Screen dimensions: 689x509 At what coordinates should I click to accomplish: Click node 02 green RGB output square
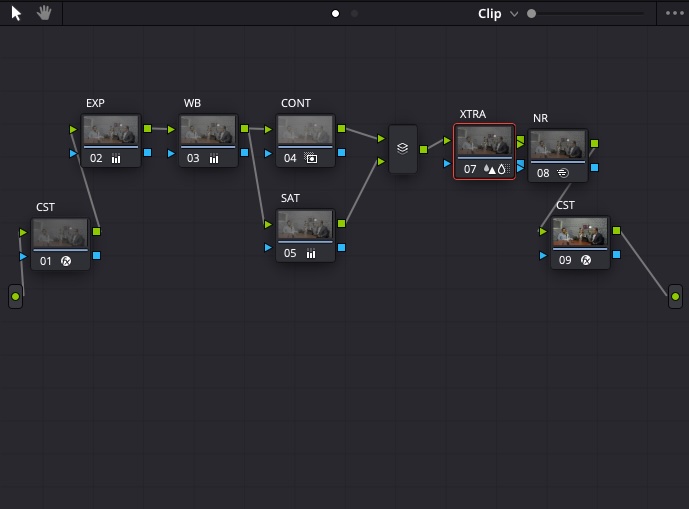148,128
